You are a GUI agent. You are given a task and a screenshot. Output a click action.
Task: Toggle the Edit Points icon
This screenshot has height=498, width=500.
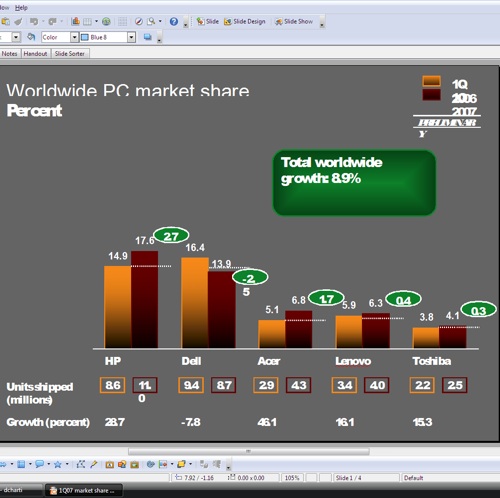click(81, 464)
